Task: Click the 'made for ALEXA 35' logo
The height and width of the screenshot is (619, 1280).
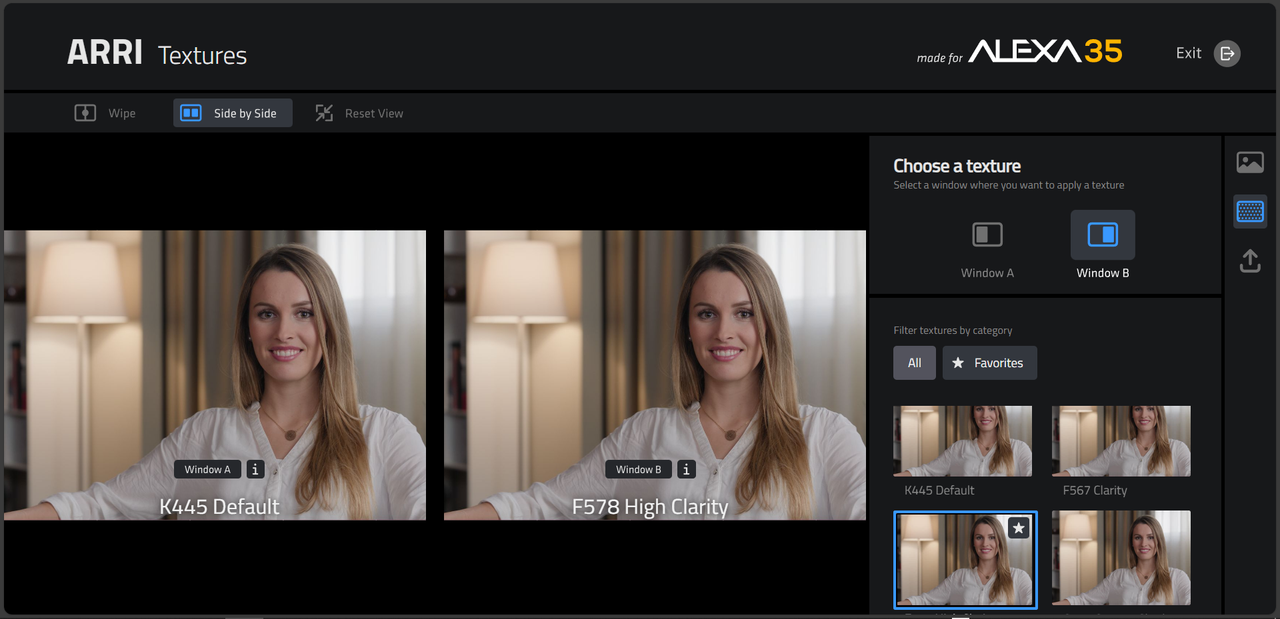Action: (x=1019, y=52)
